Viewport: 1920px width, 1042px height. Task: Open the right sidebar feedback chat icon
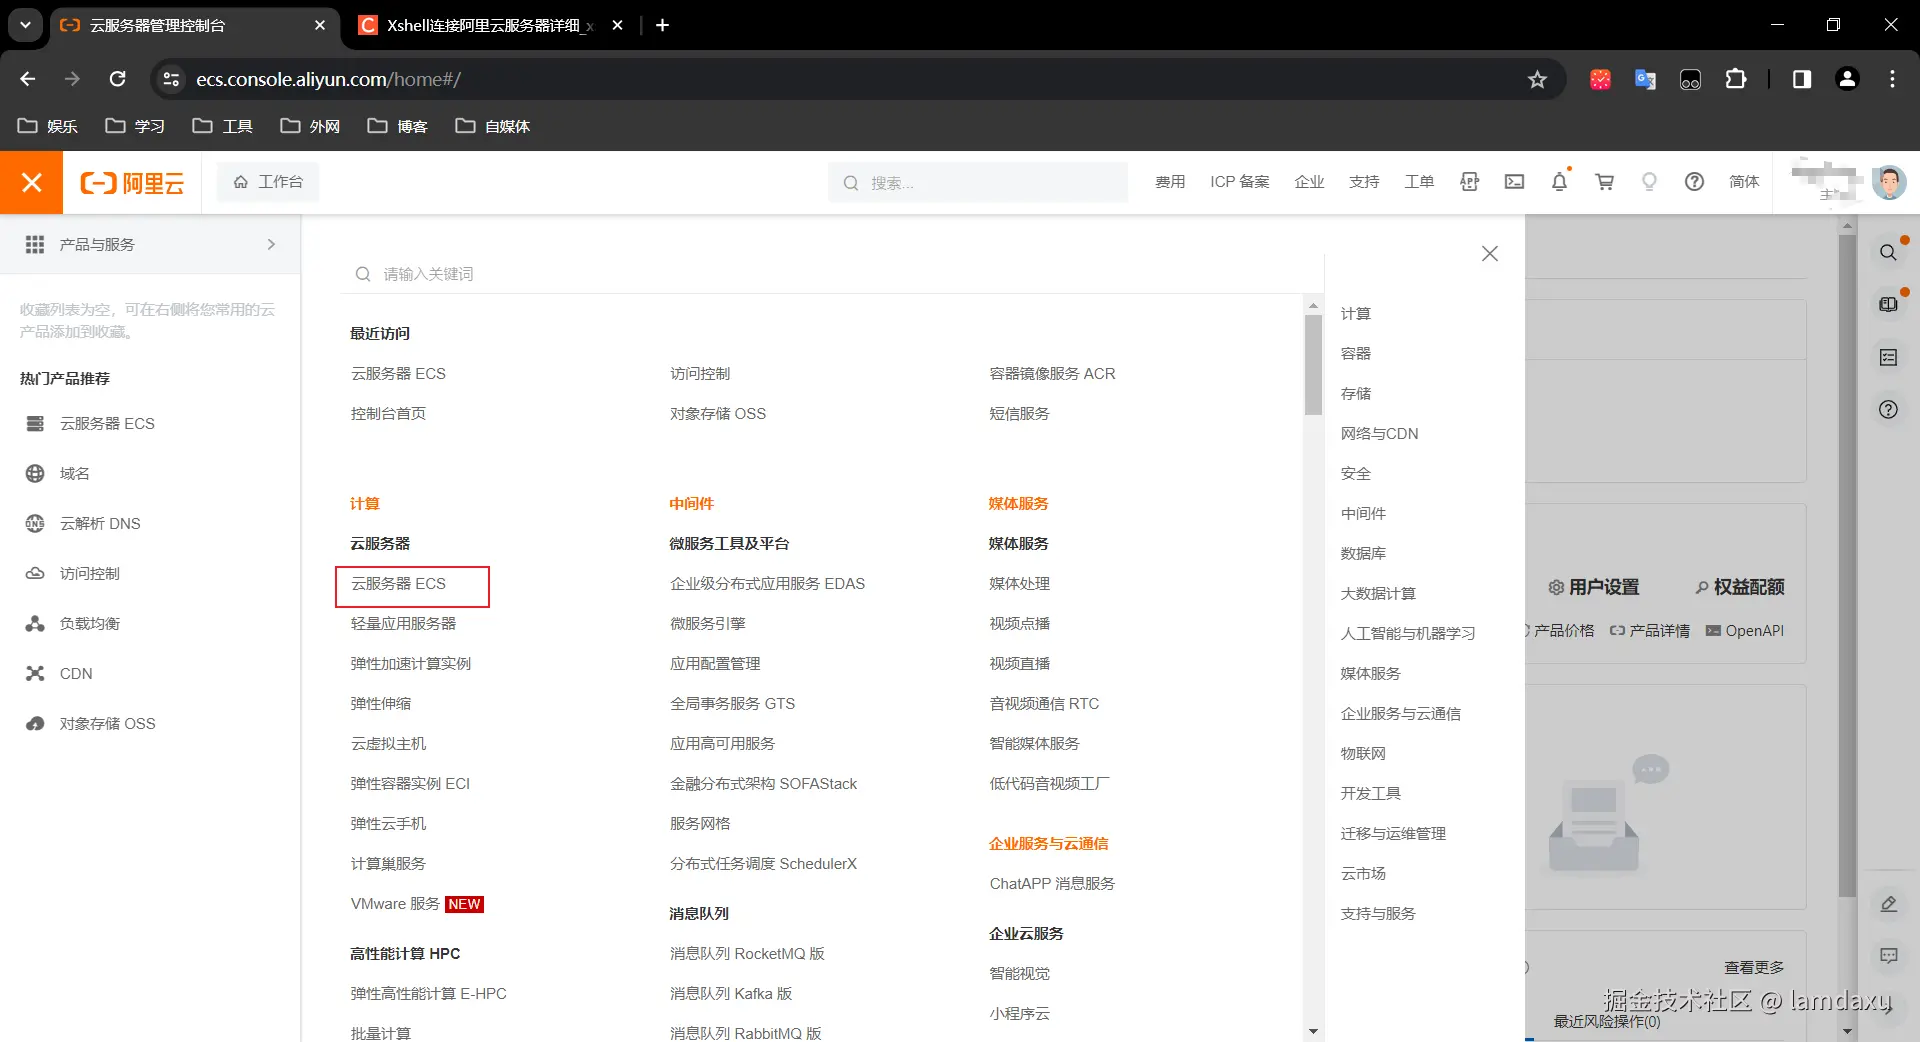click(x=1888, y=956)
